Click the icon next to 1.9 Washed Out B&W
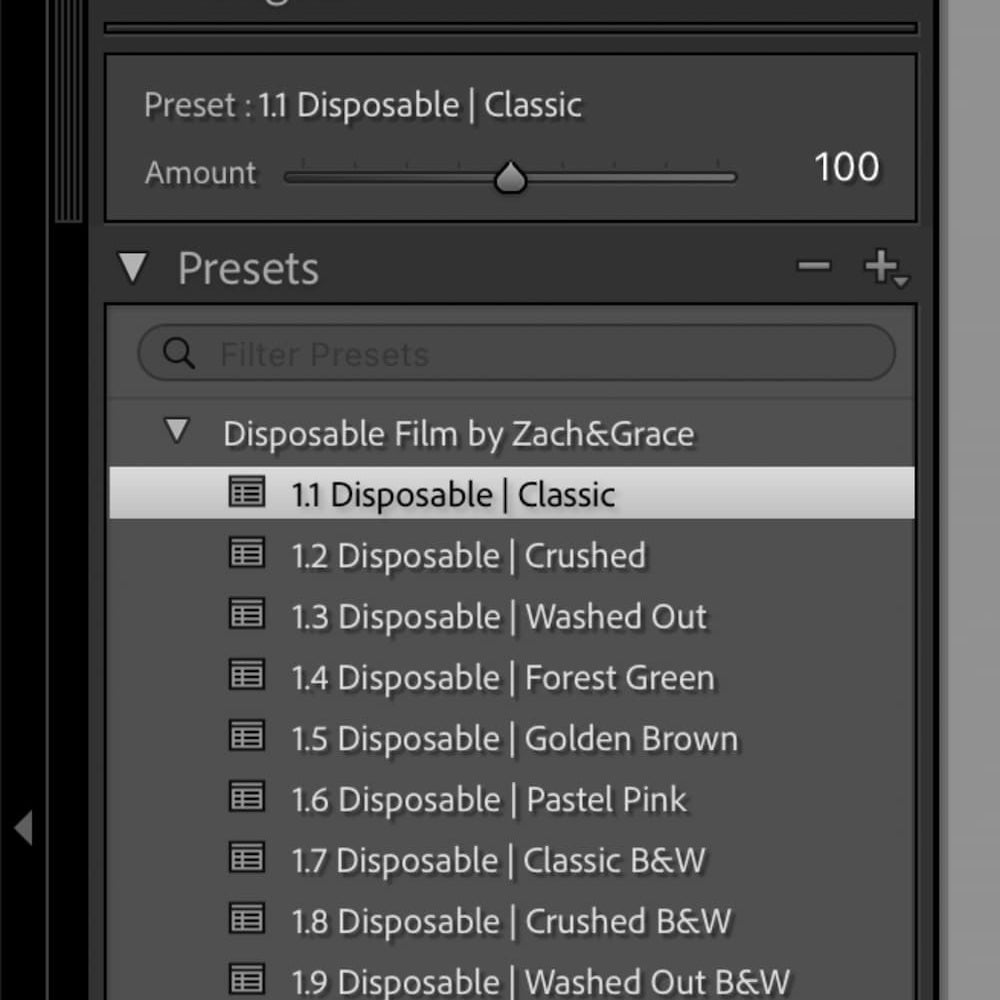 [x=246, y=979]
